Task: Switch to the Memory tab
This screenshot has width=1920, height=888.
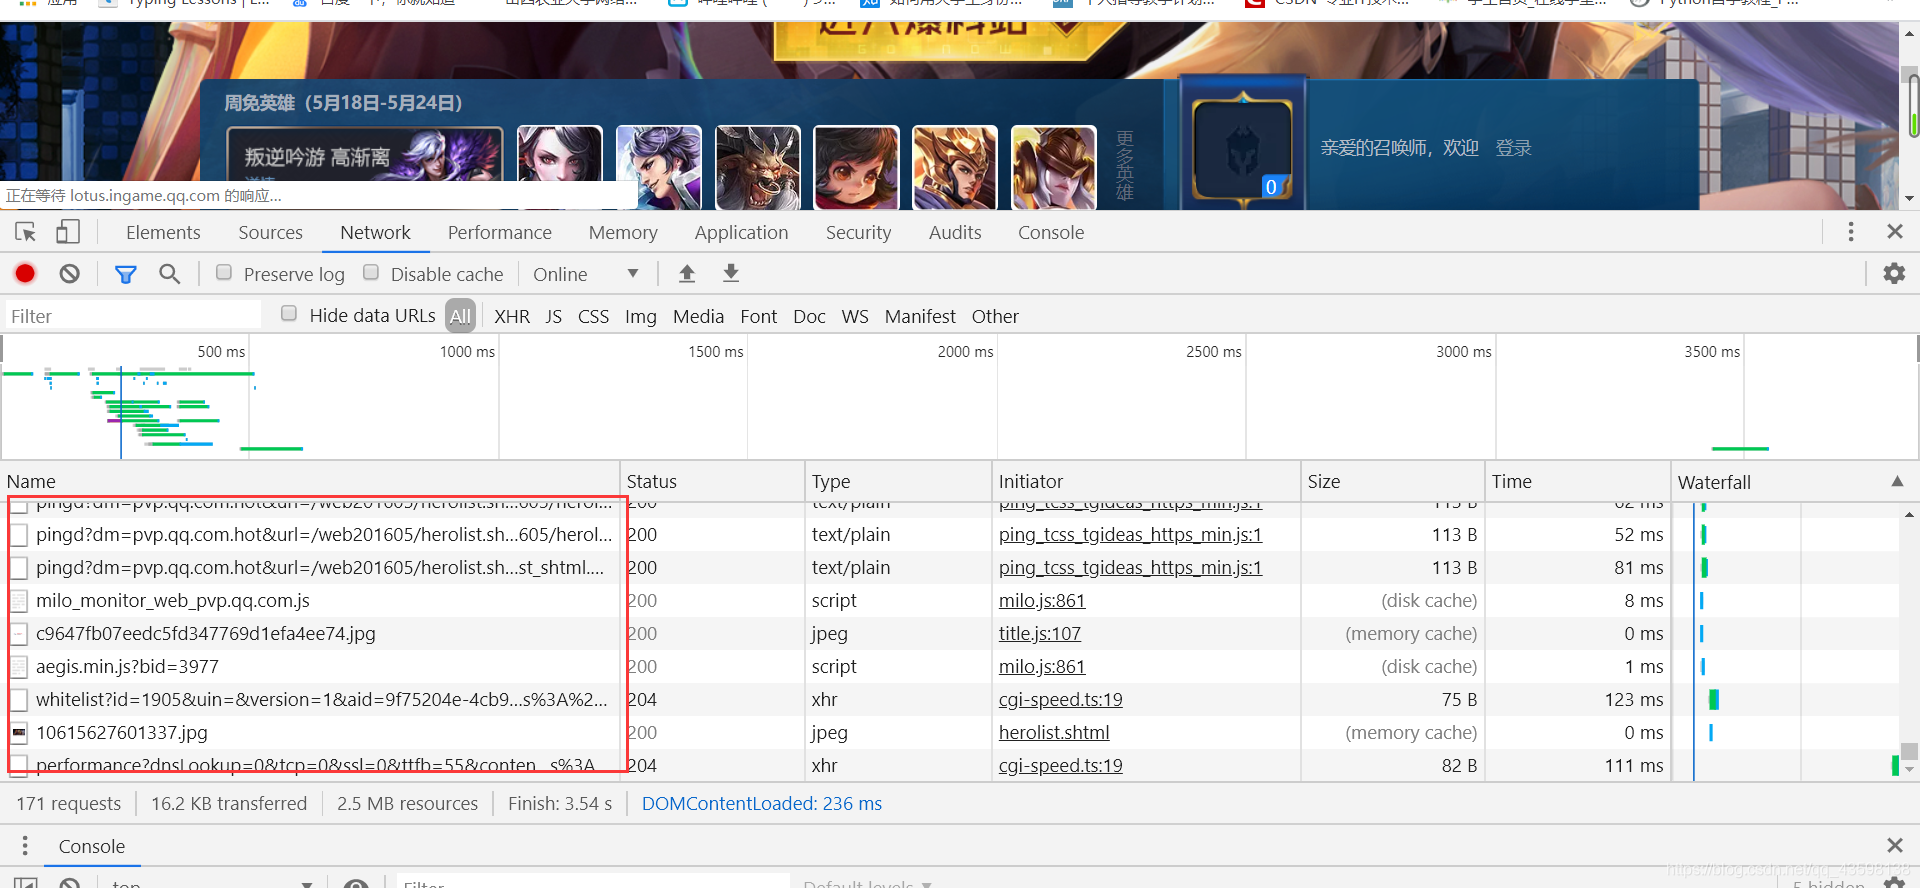Action: (623, 232)
